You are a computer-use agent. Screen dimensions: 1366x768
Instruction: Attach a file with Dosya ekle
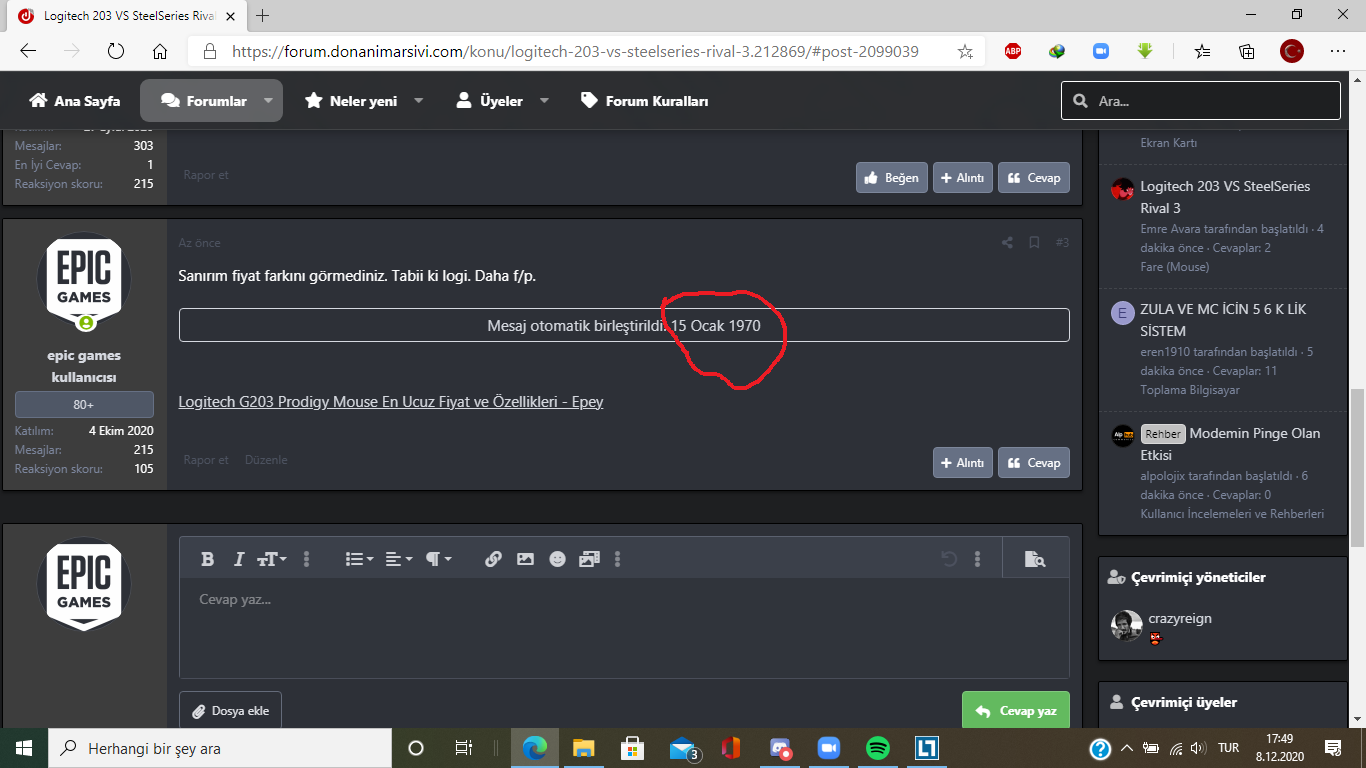point(231,711)
